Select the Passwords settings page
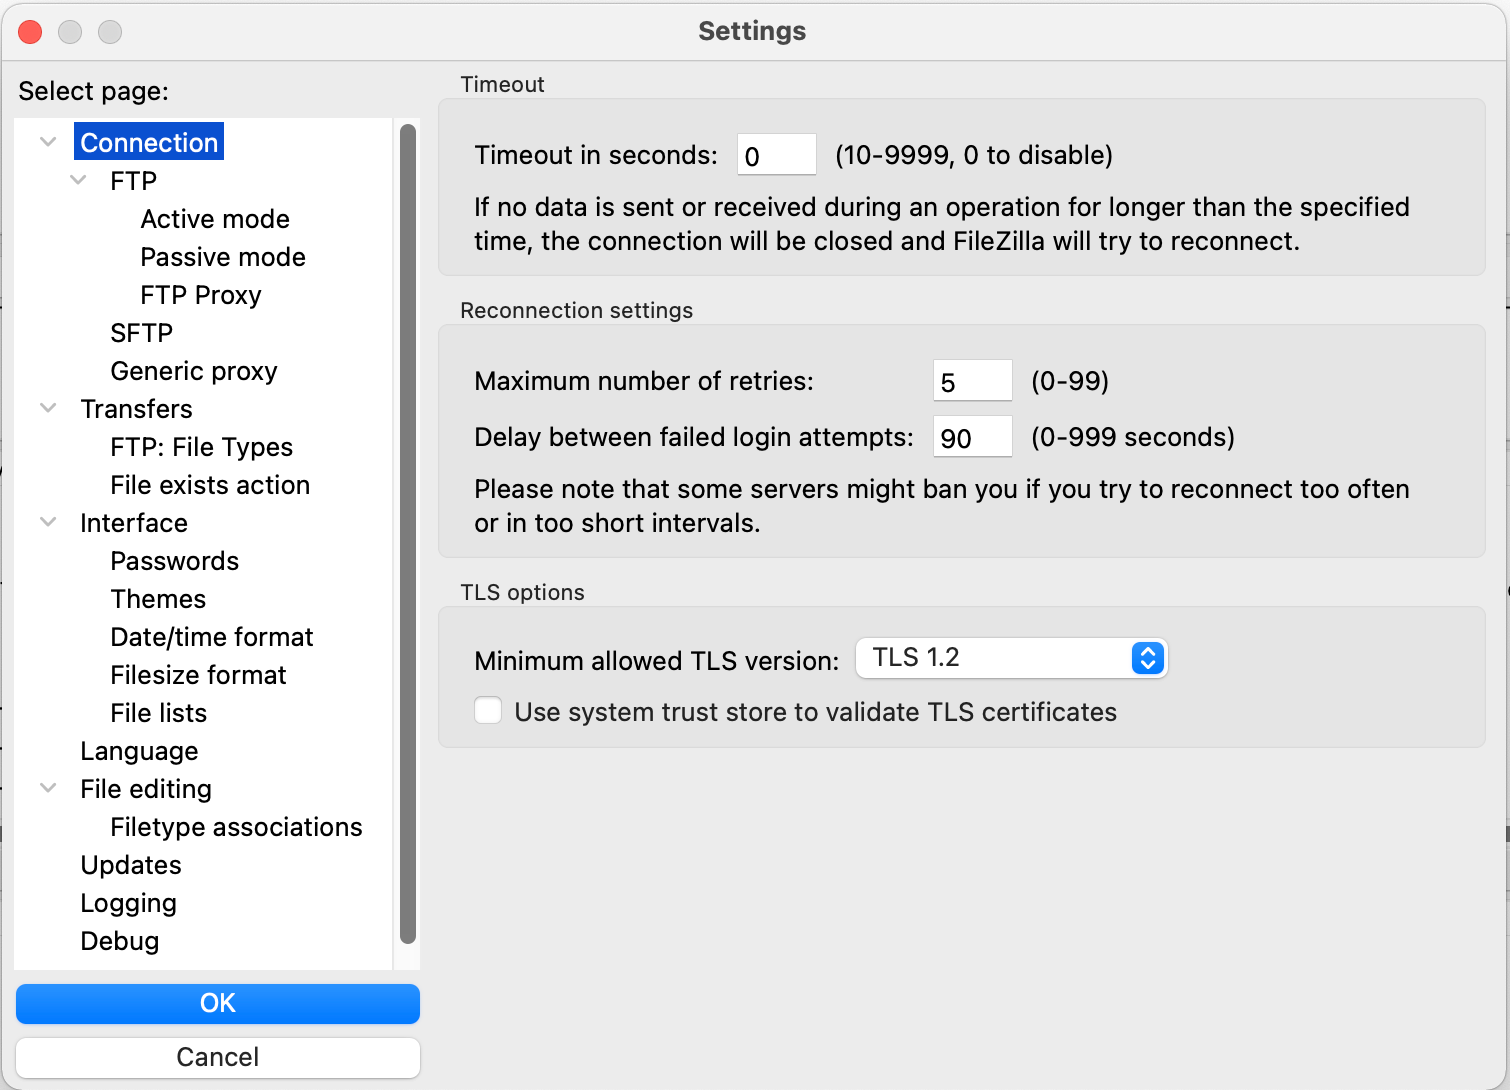1510x1090 pixels. [174, 561]
